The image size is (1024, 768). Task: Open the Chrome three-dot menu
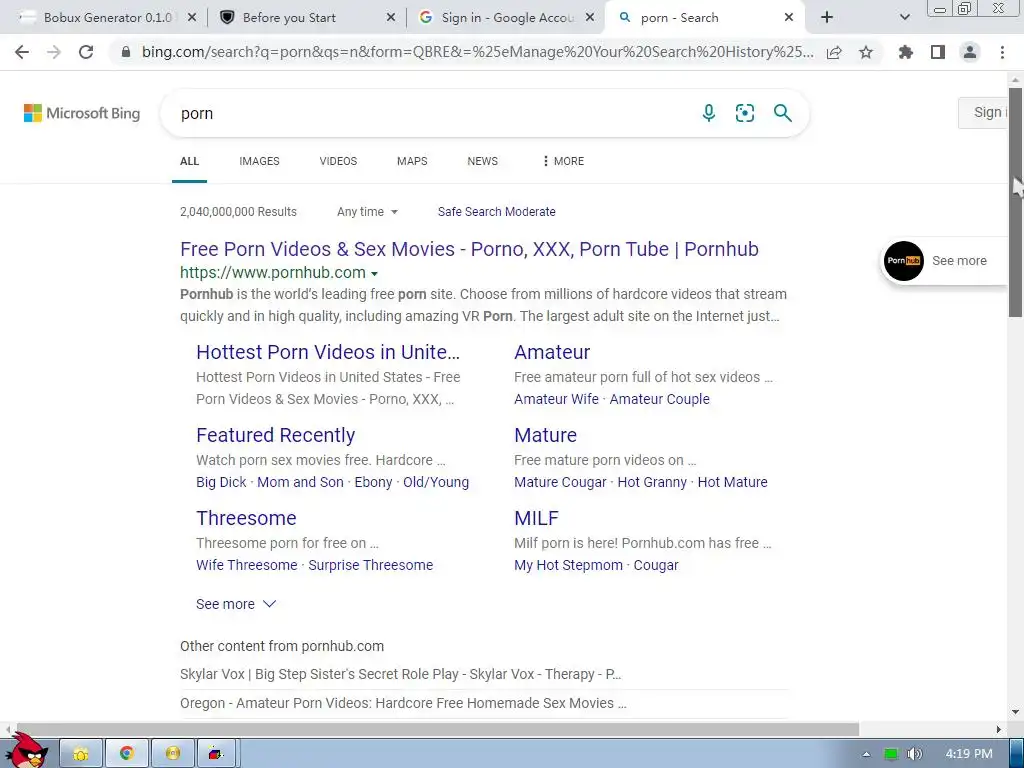(x=1002, y=52)
